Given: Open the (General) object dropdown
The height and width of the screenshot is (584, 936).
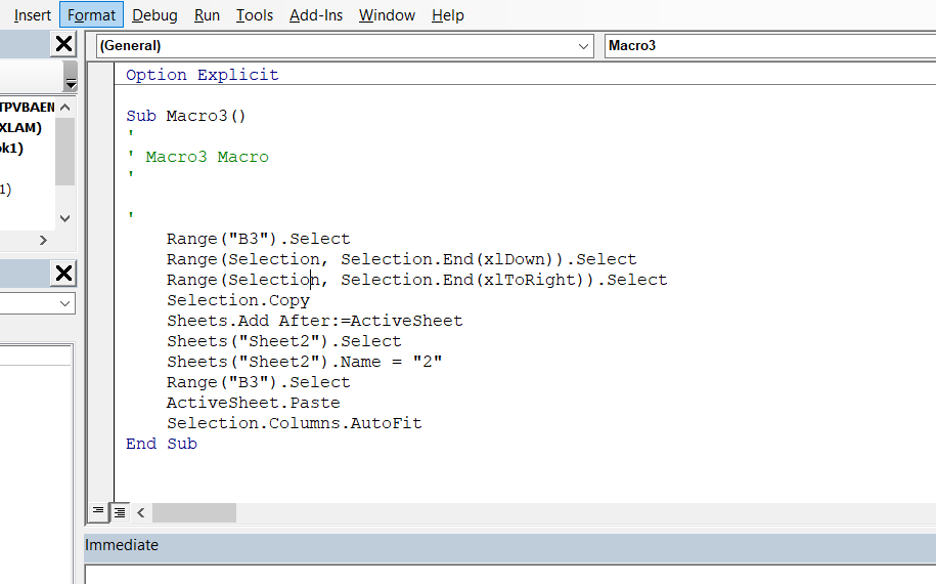Looking at the screenshot, I should pyautogui.click(x=585, y=46).
